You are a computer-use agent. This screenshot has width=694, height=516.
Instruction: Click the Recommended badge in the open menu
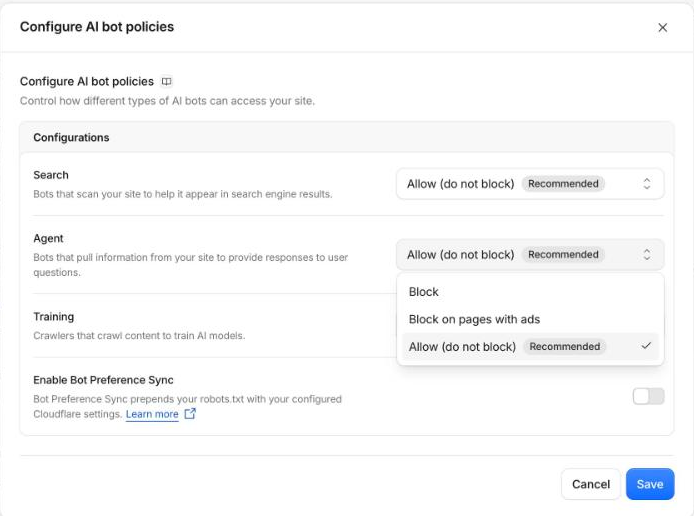(x=565, y=347)
